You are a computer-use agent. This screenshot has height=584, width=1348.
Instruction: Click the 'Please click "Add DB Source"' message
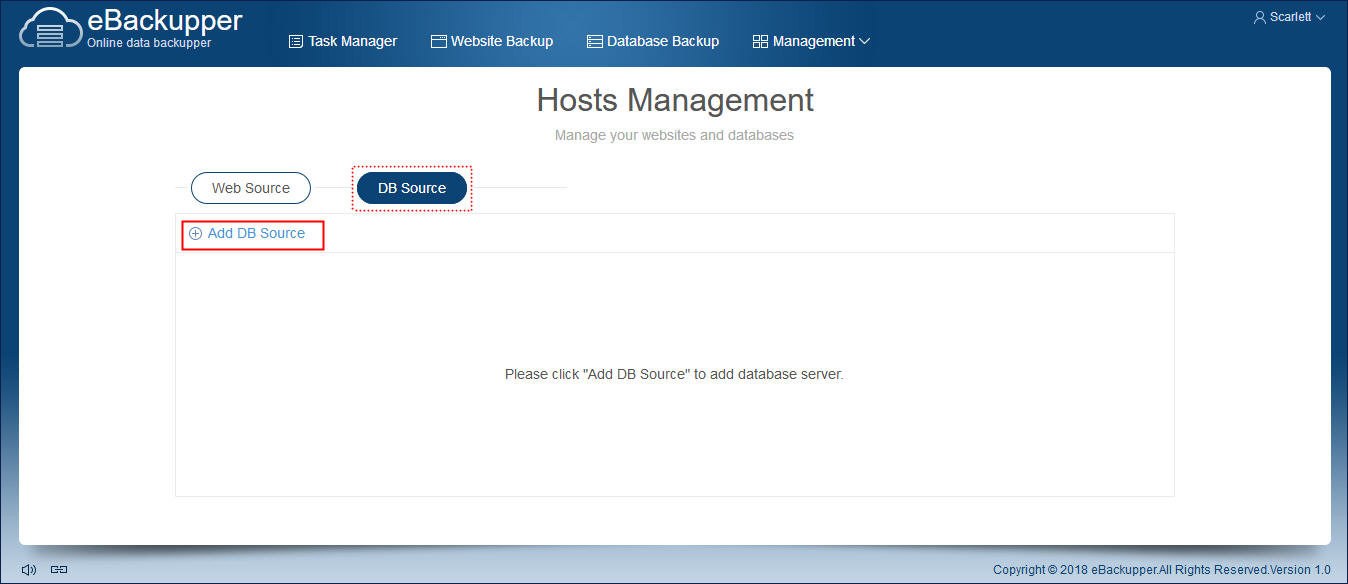674,375
